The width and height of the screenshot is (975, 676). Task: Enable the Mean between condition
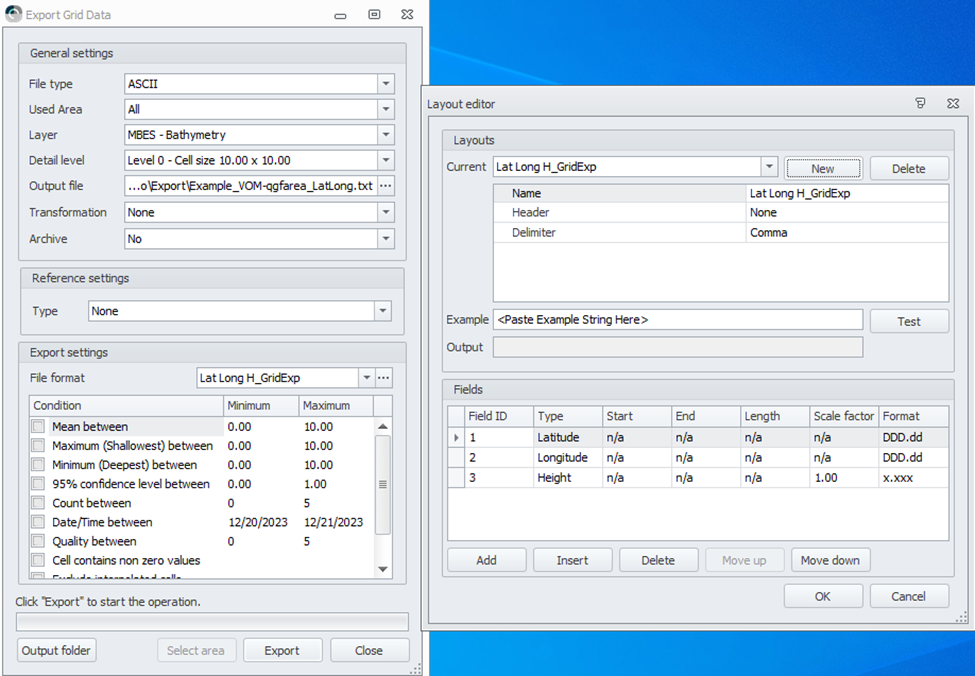[38, 427]
